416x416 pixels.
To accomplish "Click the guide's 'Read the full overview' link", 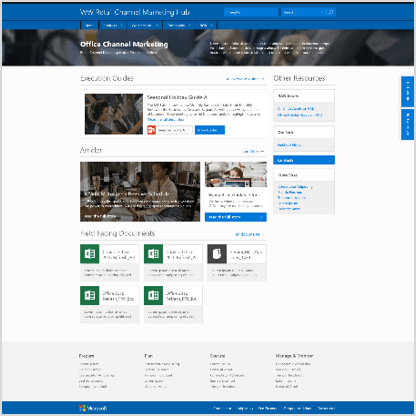I will (166, 119).
